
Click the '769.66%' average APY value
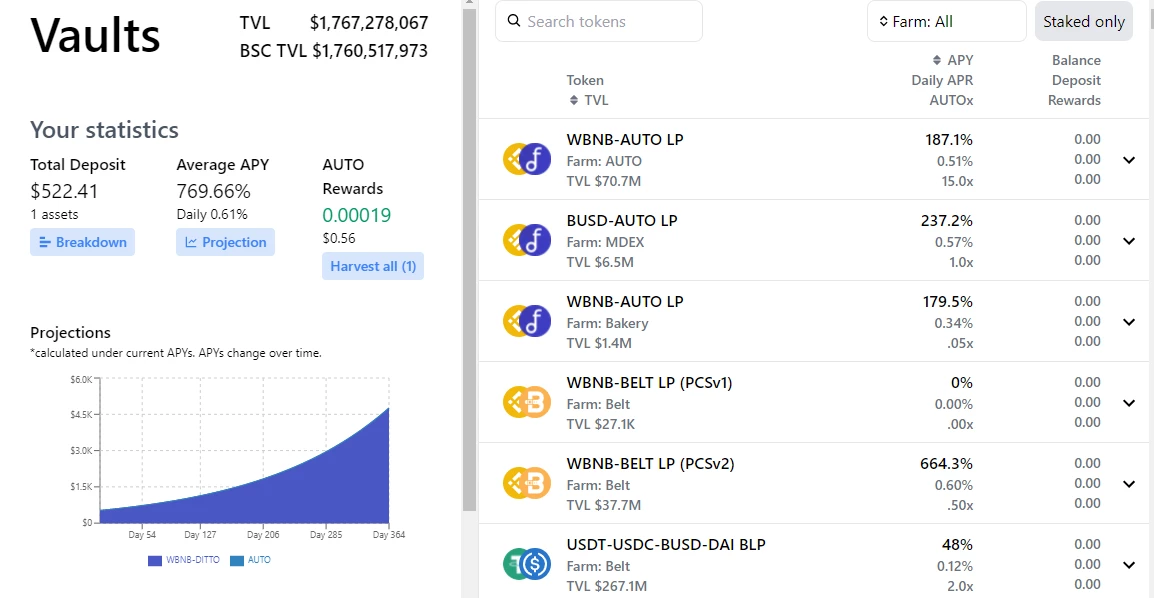(213, 191)
